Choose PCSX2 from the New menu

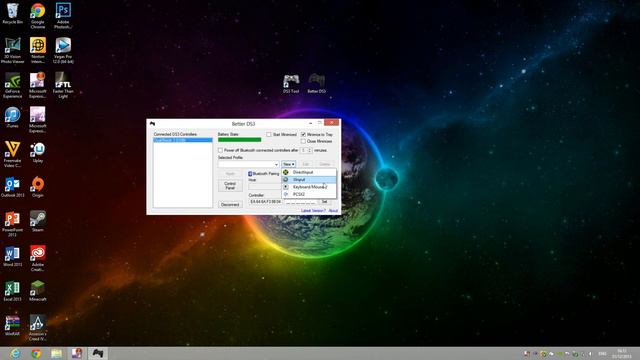pos(309,194)
